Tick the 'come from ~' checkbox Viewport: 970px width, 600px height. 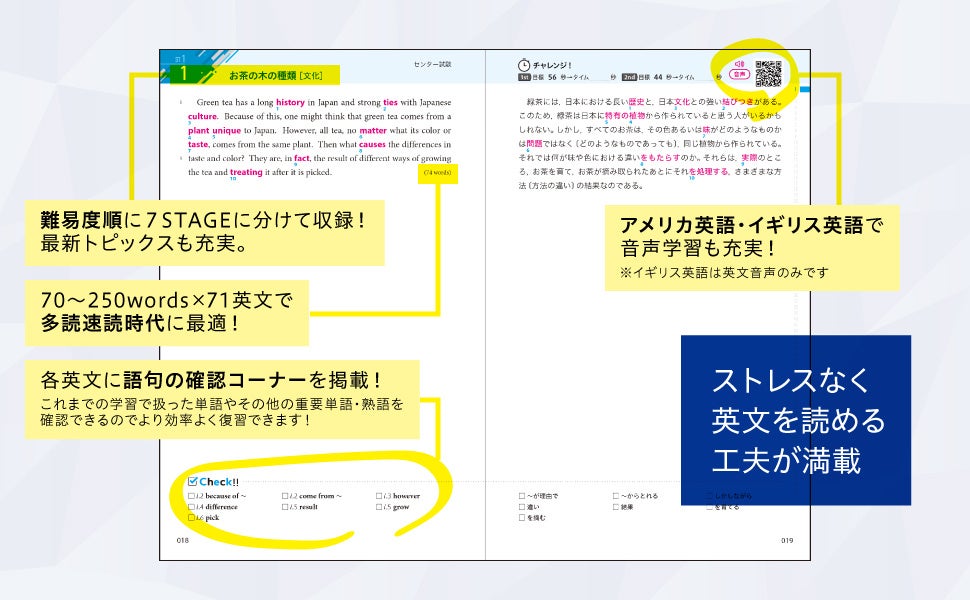click(285, 496)
